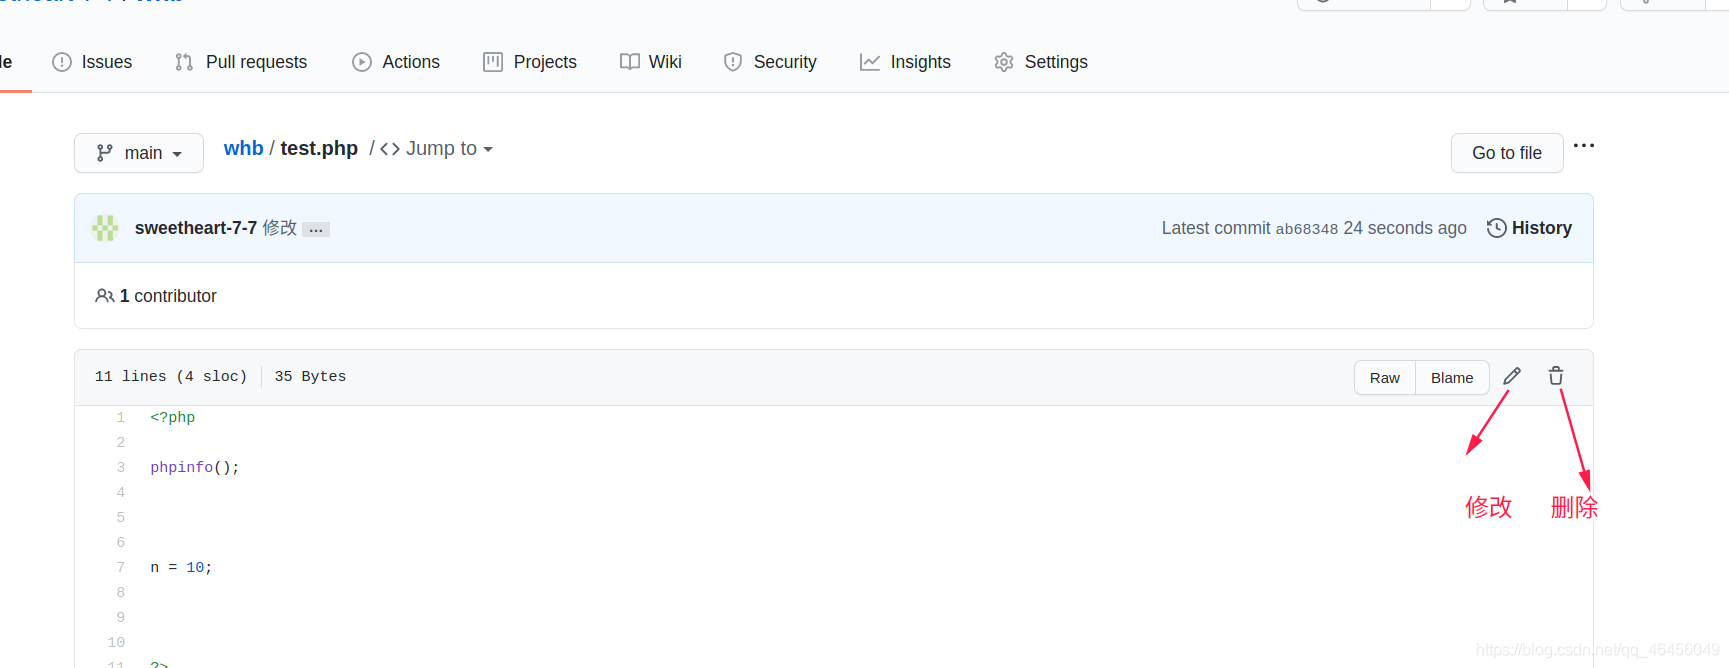
Task: Select line number 3
Action: [x=120, y=467]
